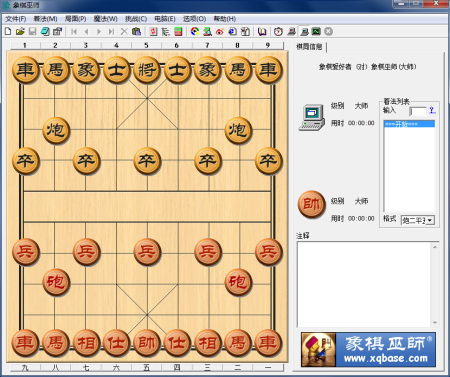This screenshot has width=450, height=377.
Task: Open the 帮助(H) menu
Action: (225, 19)
